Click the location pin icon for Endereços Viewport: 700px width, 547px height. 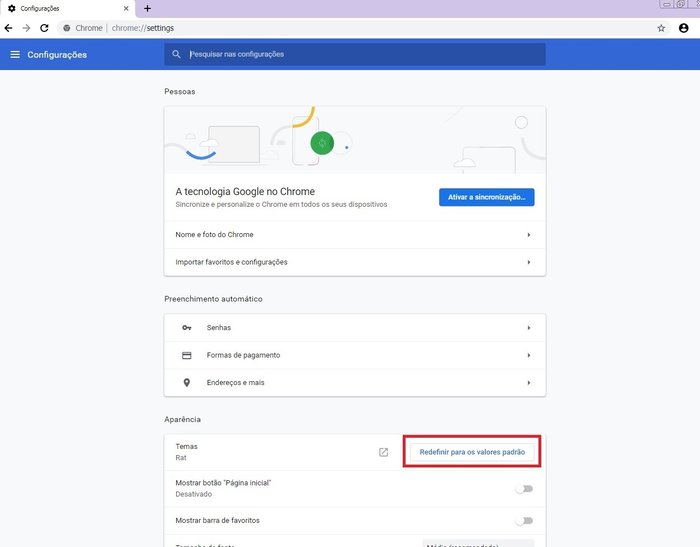click(x=187, y=383)
